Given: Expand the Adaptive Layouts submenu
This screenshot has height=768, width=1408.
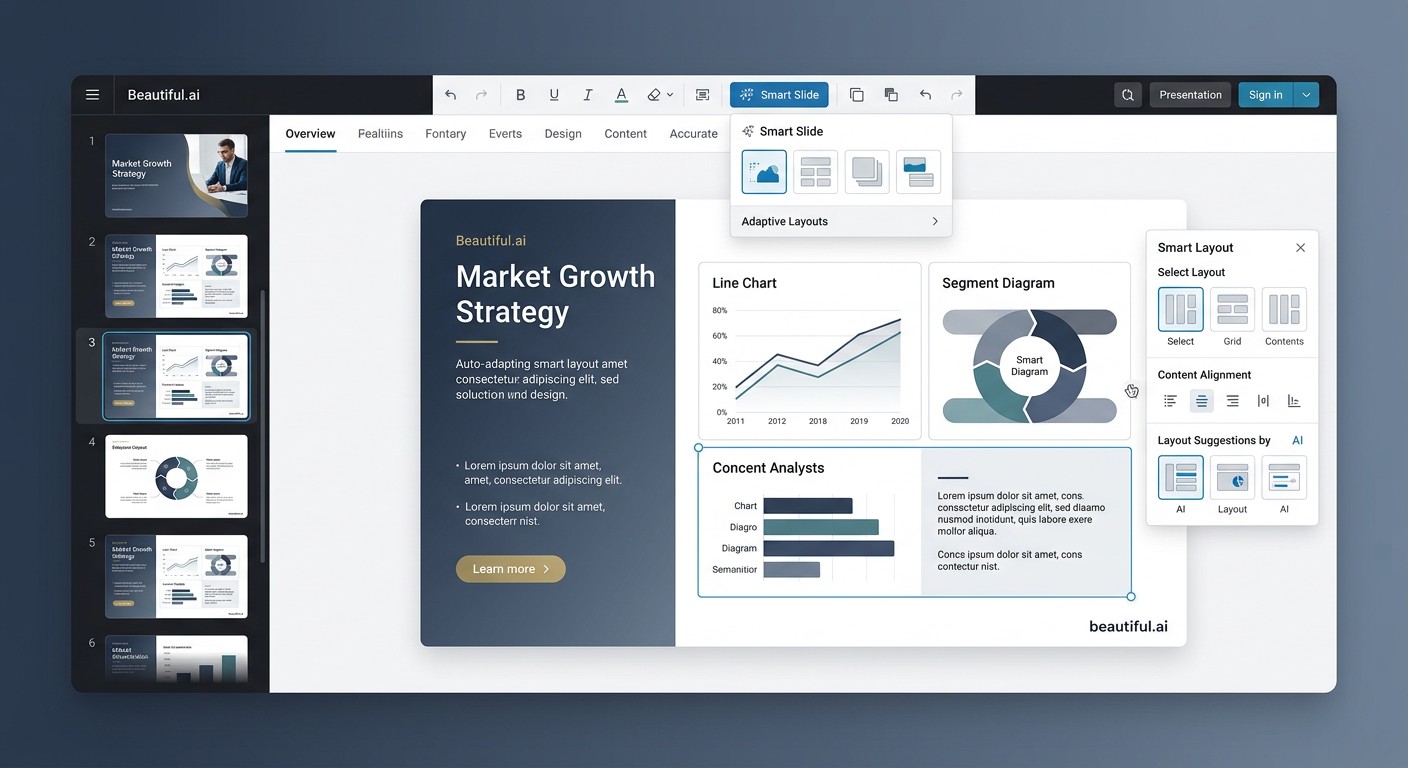Looking at the screenshot, I should [x=841, y=221].
